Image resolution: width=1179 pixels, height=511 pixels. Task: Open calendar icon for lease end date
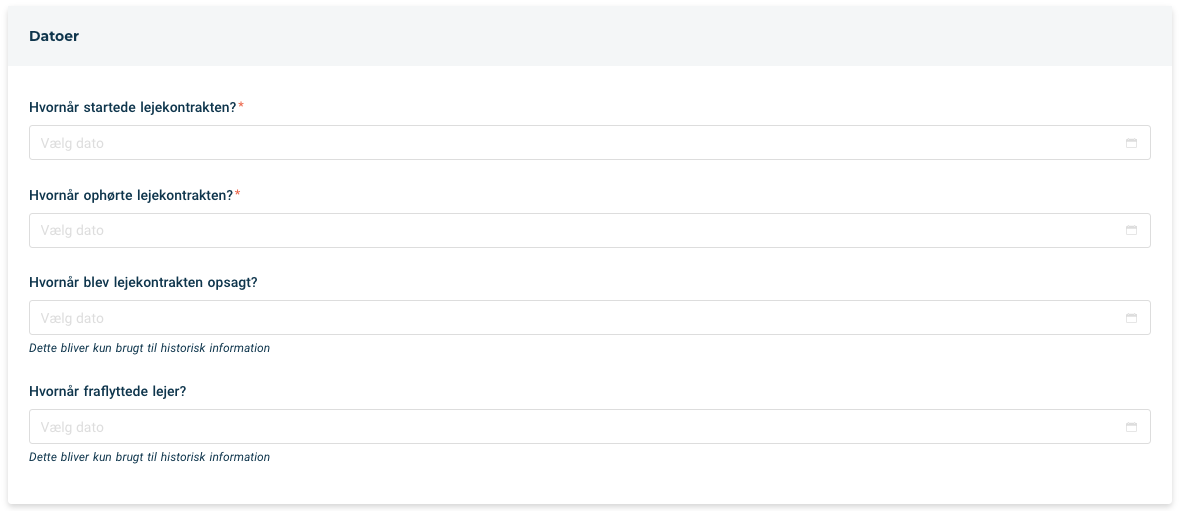pos(1131,231)
